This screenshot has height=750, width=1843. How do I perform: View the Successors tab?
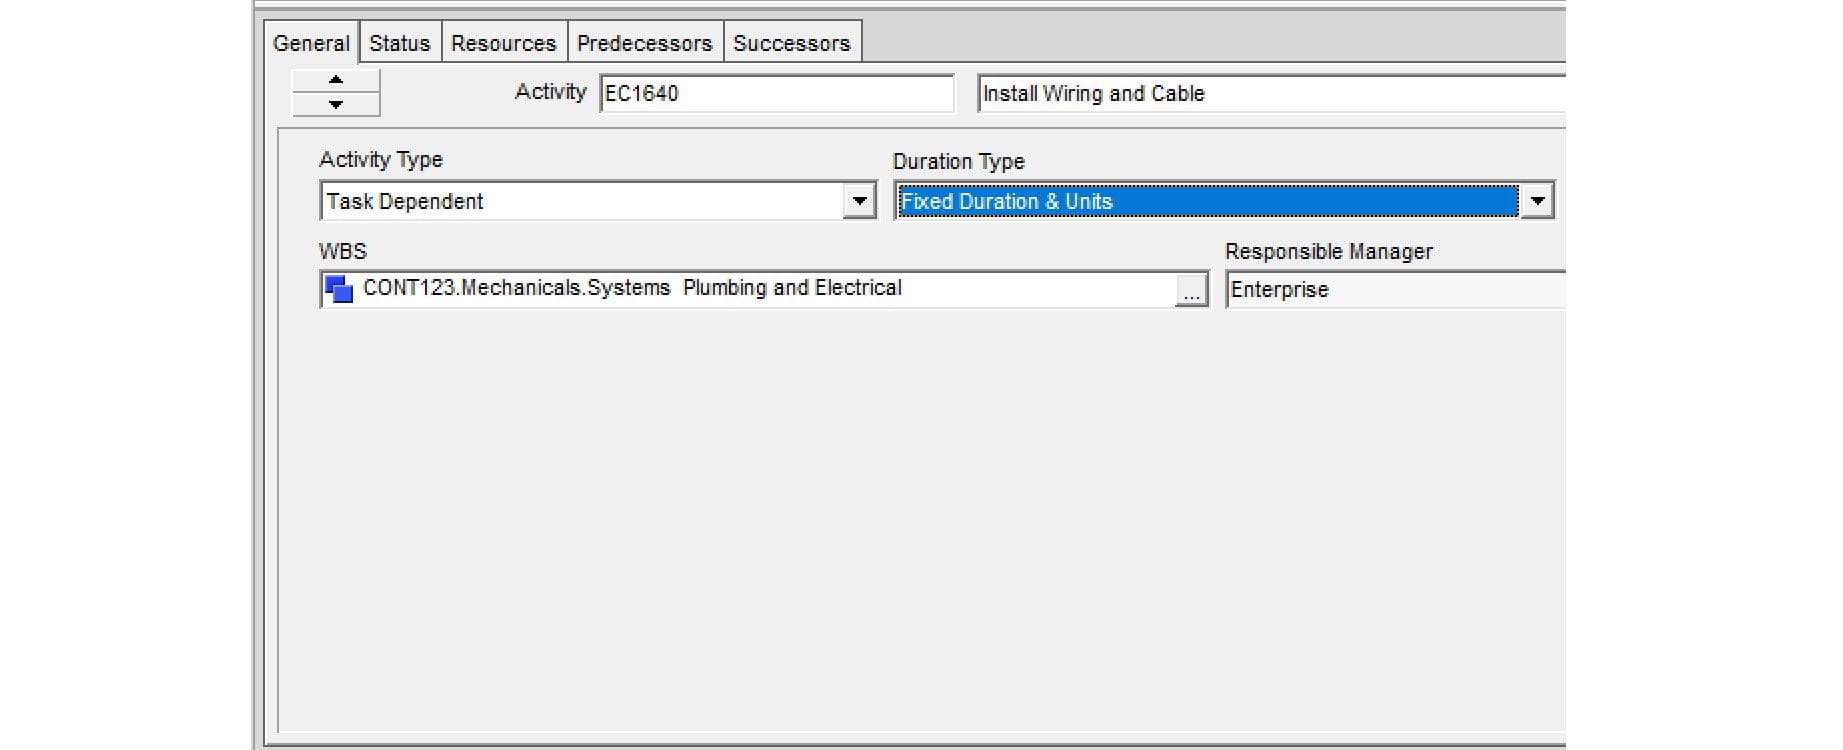click(792, 43)
